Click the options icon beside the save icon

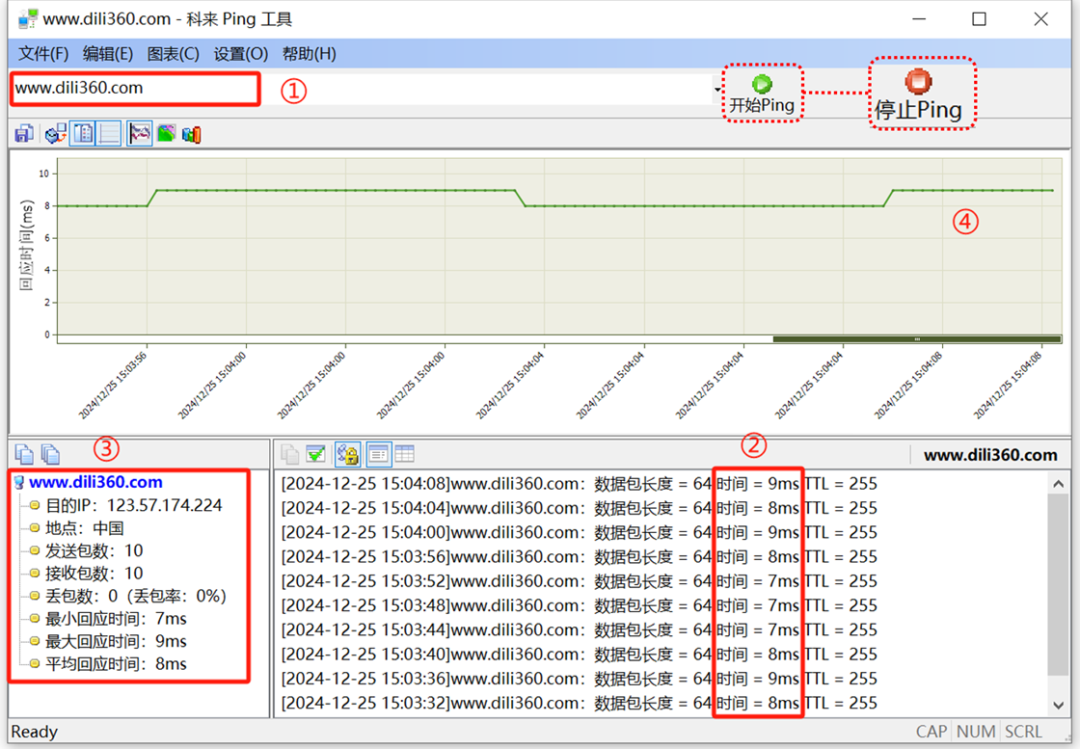point(56,134)
